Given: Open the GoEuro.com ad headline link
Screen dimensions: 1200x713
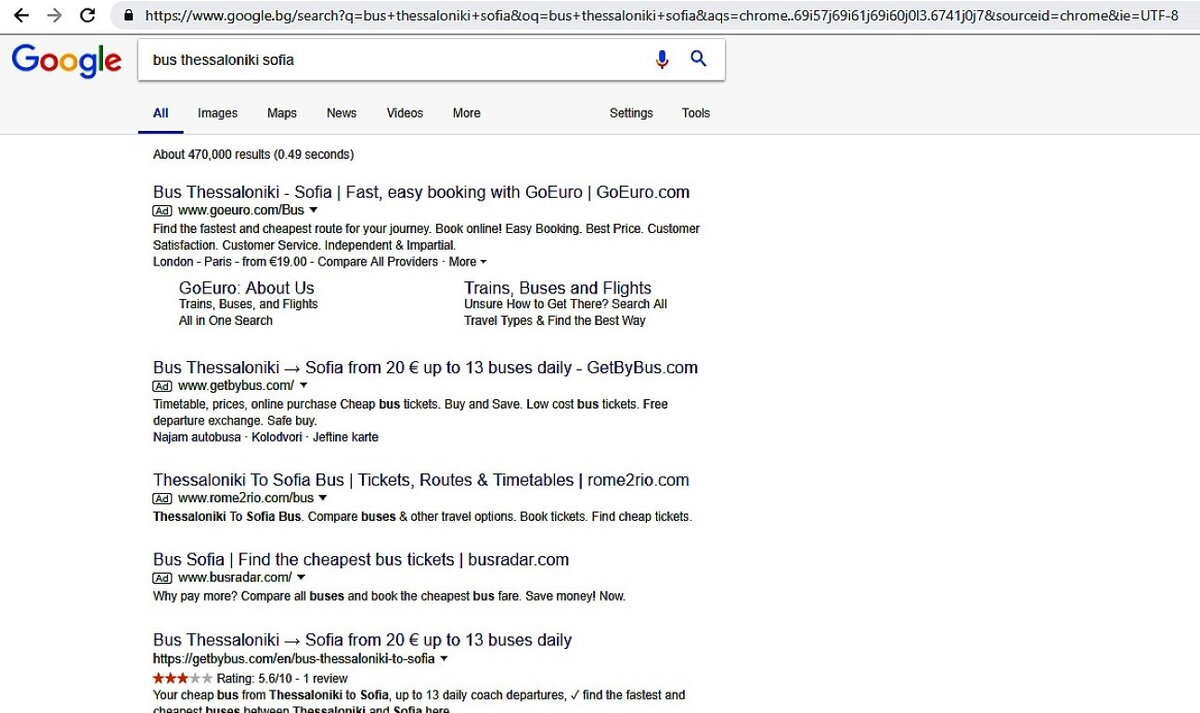Looking at the screenshot, I should 421,192.
